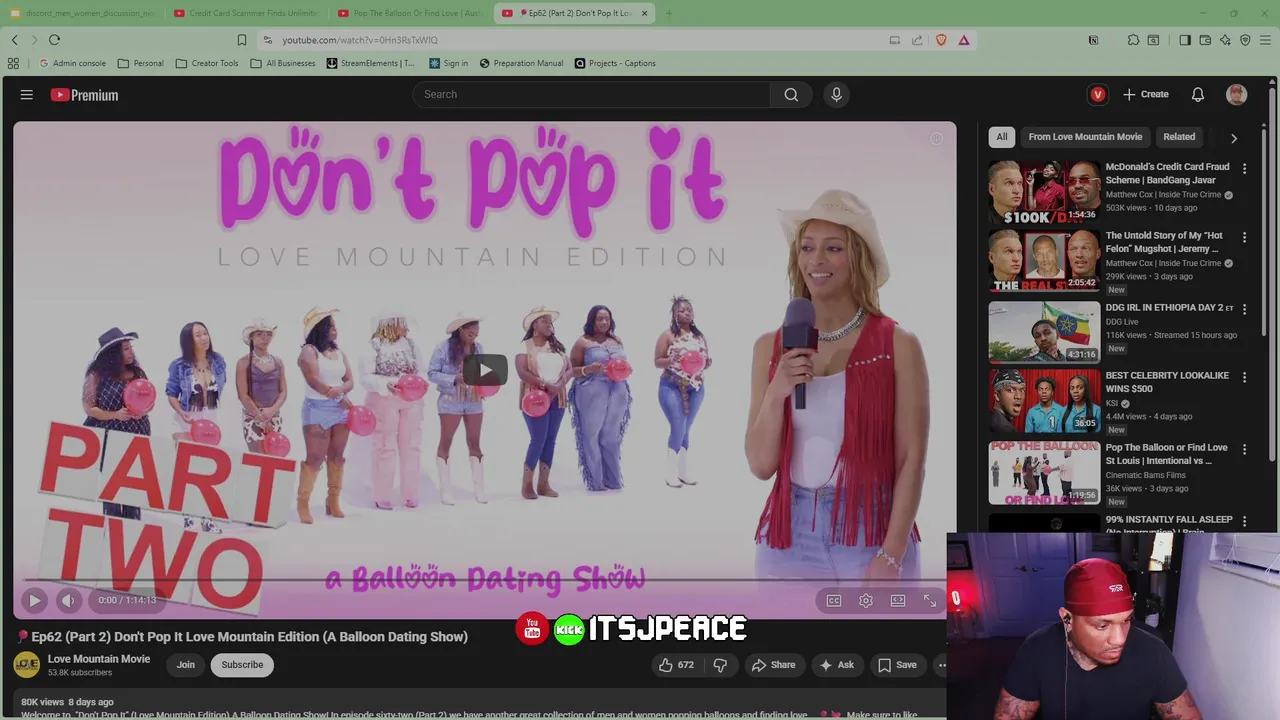Open a new browser tab
The height and width of the screenshot is (720, 1280).
pyautogui.click(x=668, y=13)
